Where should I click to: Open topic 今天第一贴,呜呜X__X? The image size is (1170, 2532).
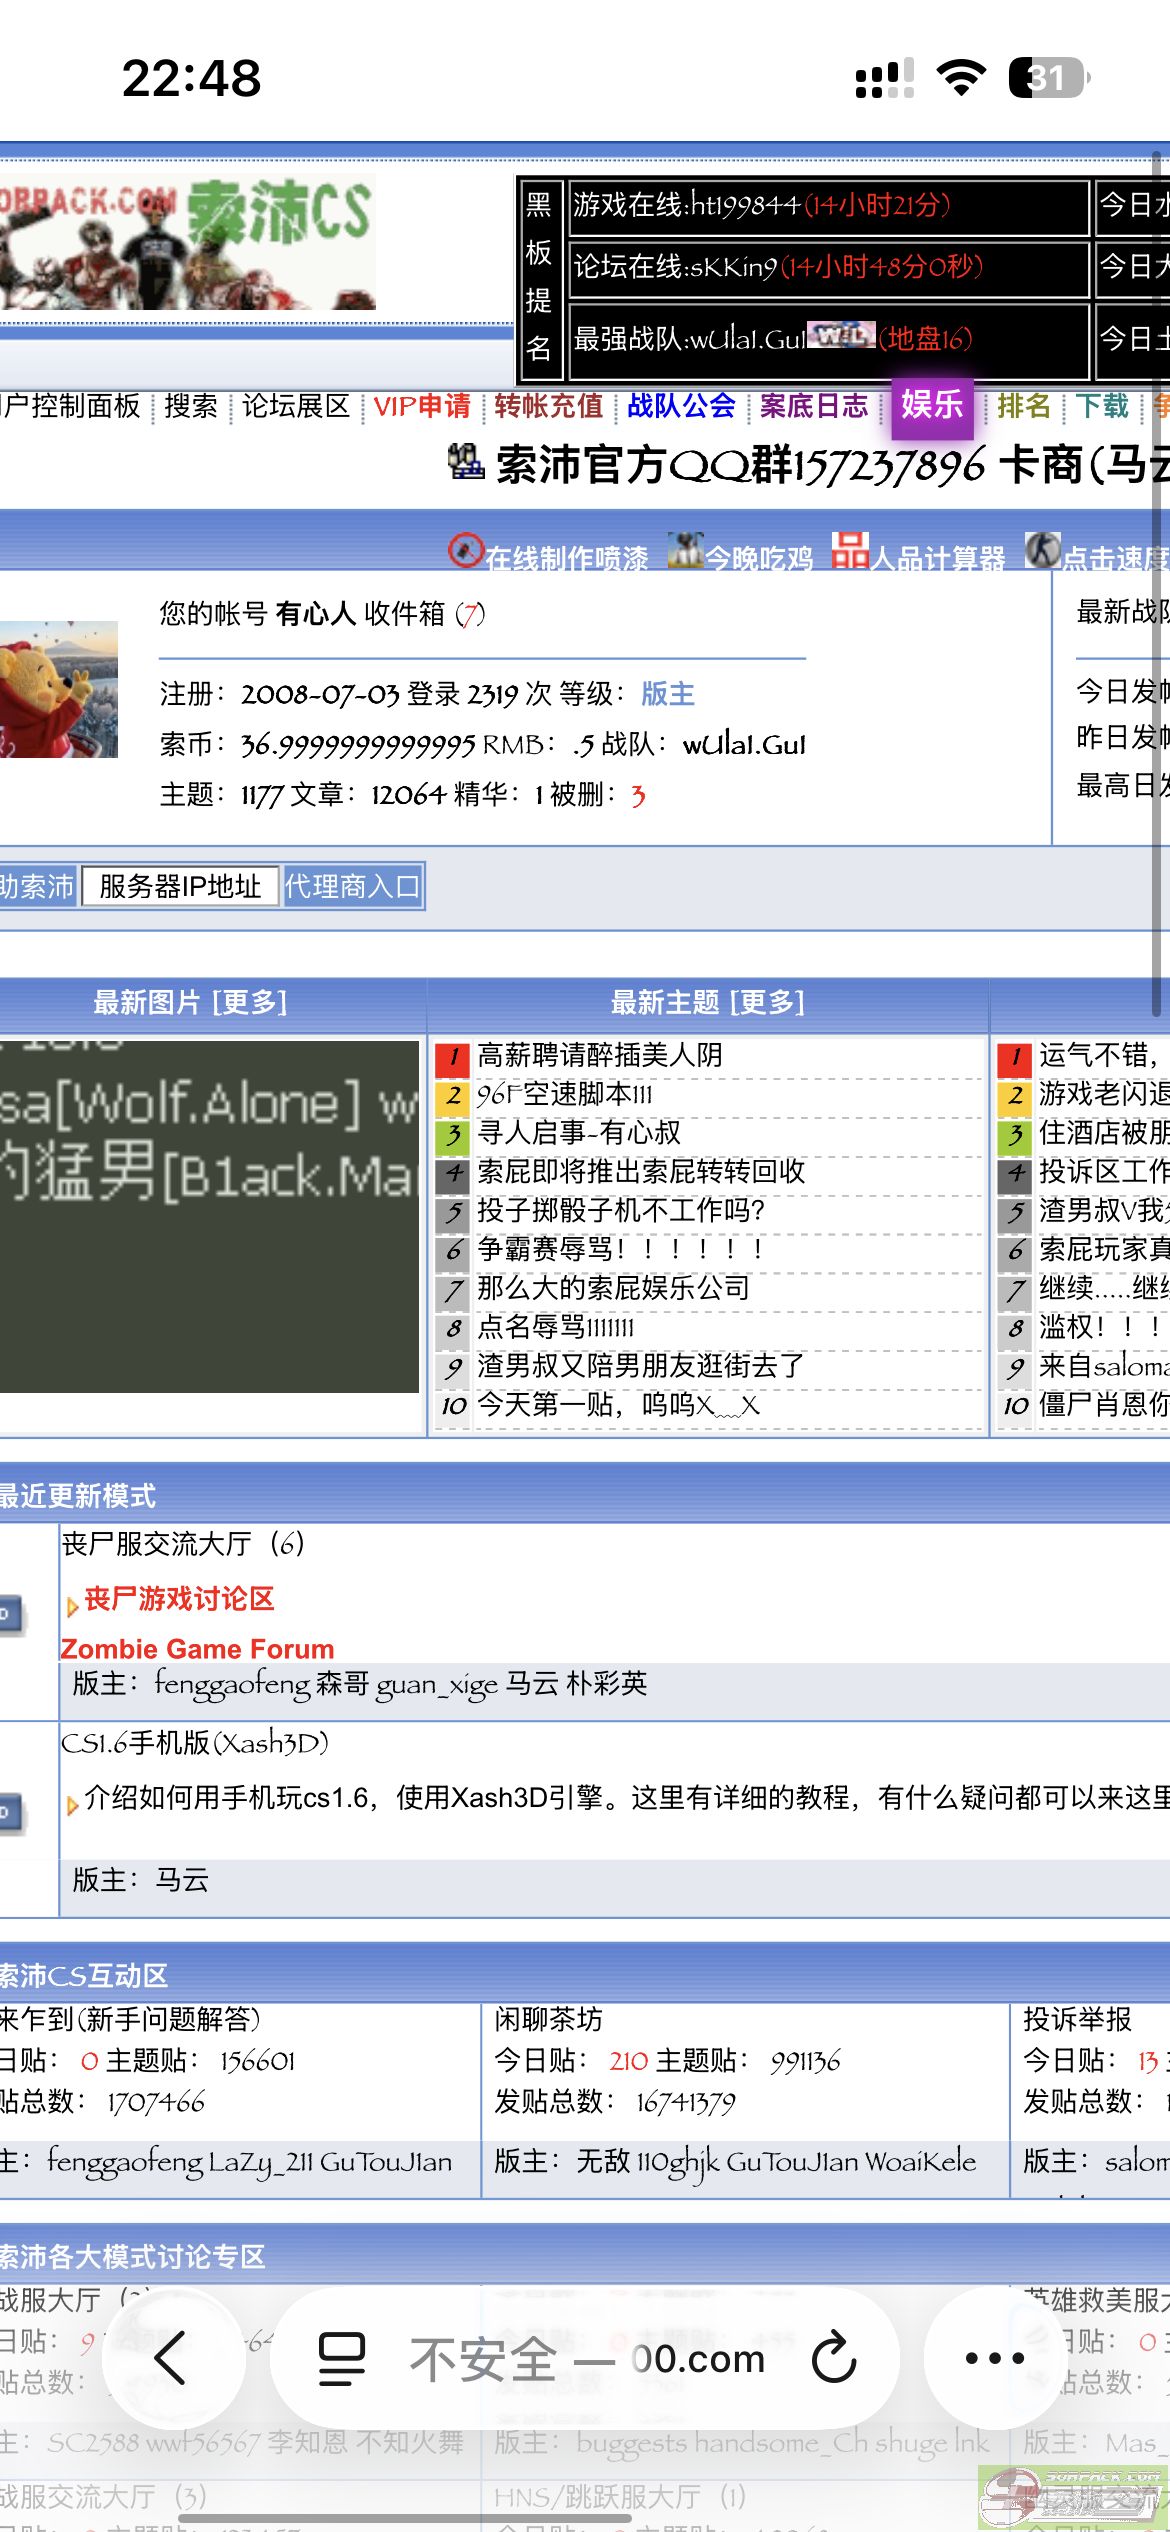619,1405
